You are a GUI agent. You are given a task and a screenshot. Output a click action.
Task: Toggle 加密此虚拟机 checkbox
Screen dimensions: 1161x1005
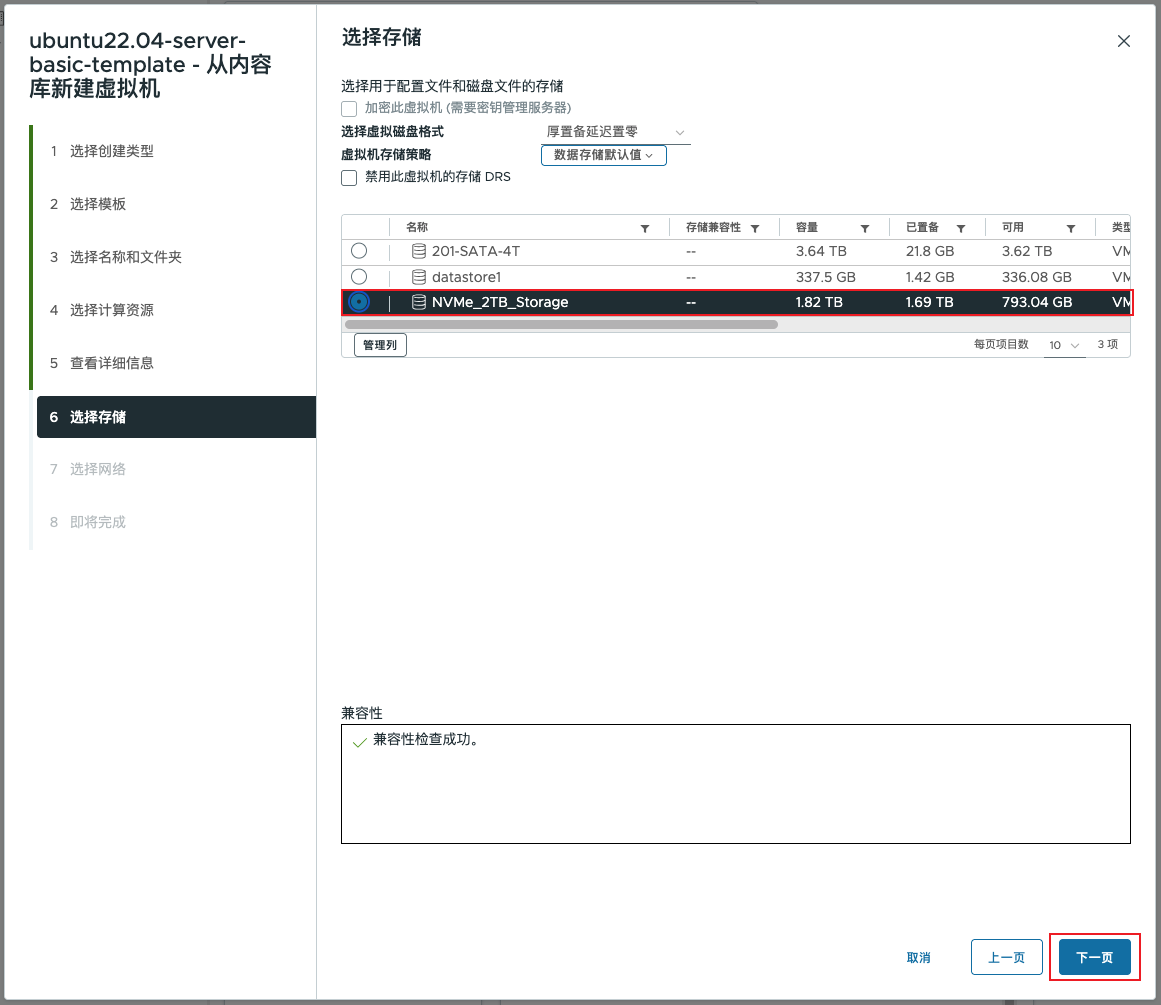349,109
